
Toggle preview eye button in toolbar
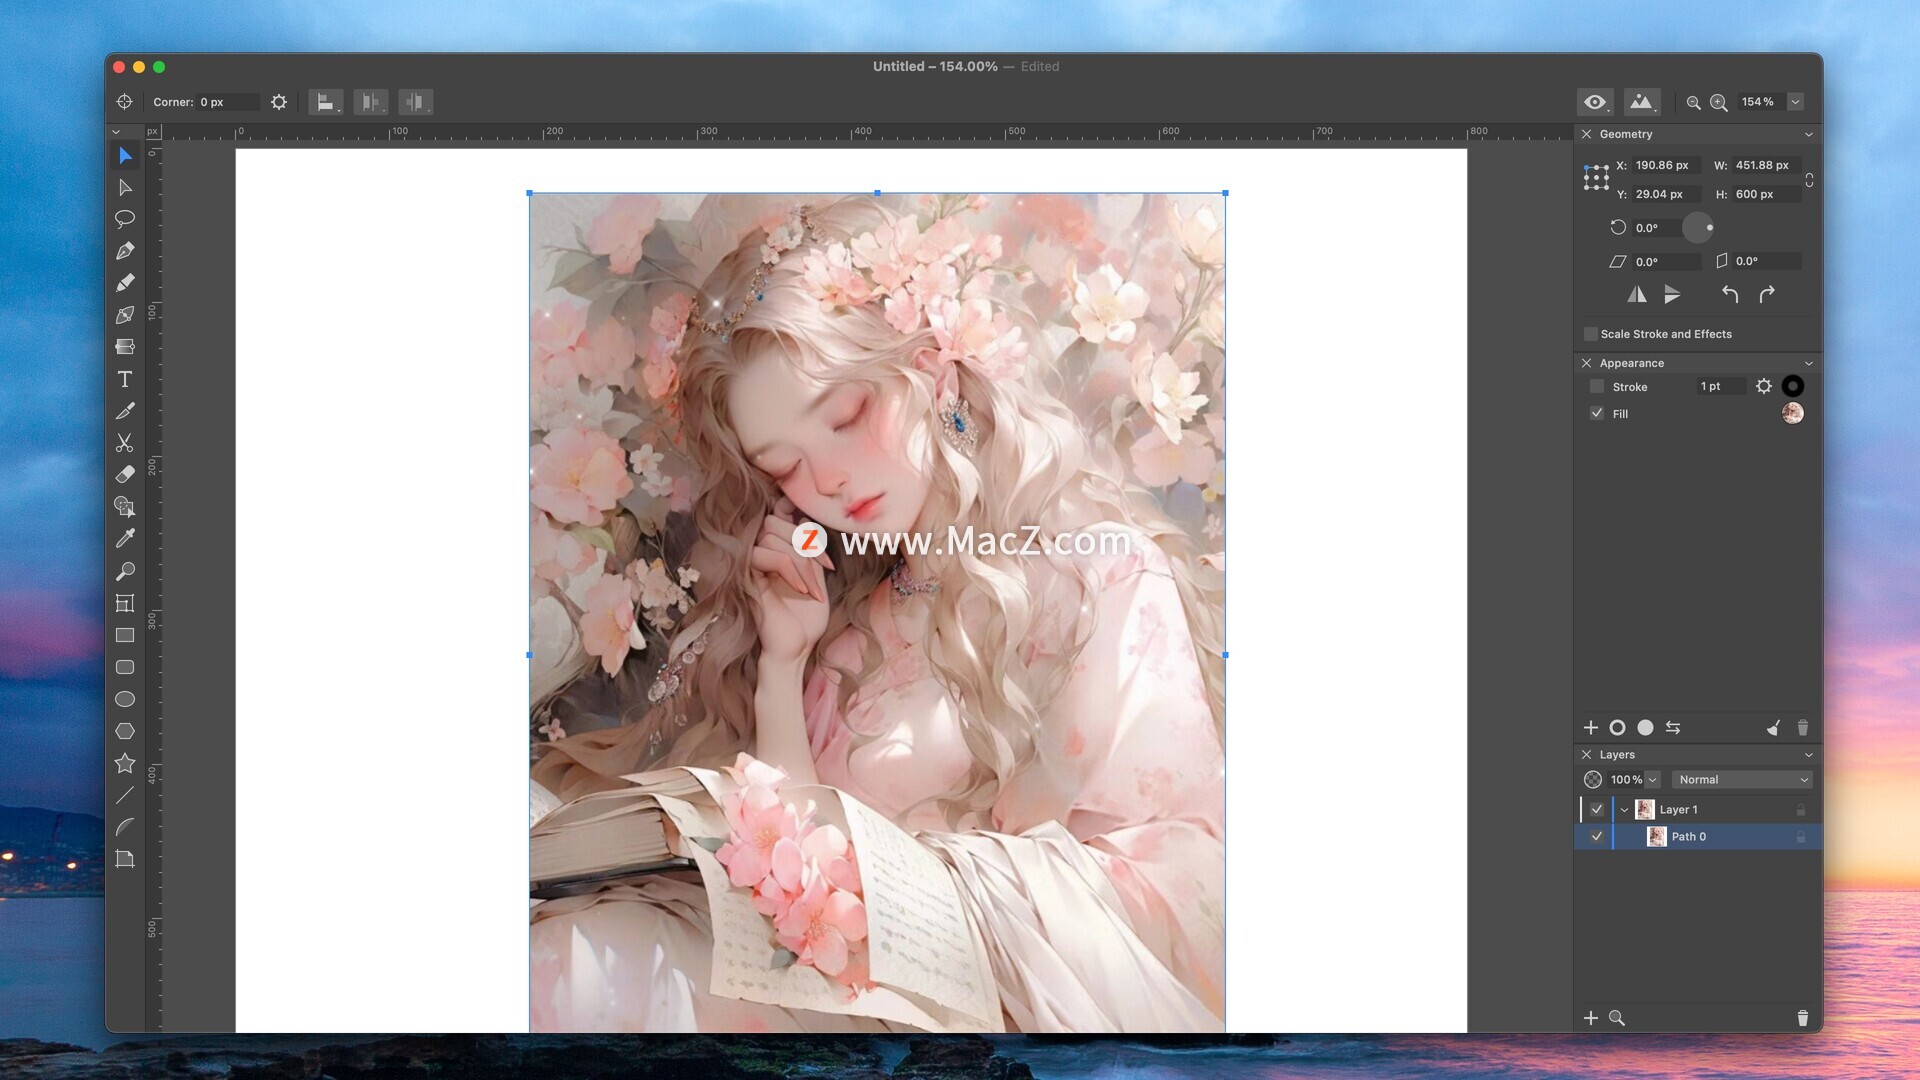1595,102
